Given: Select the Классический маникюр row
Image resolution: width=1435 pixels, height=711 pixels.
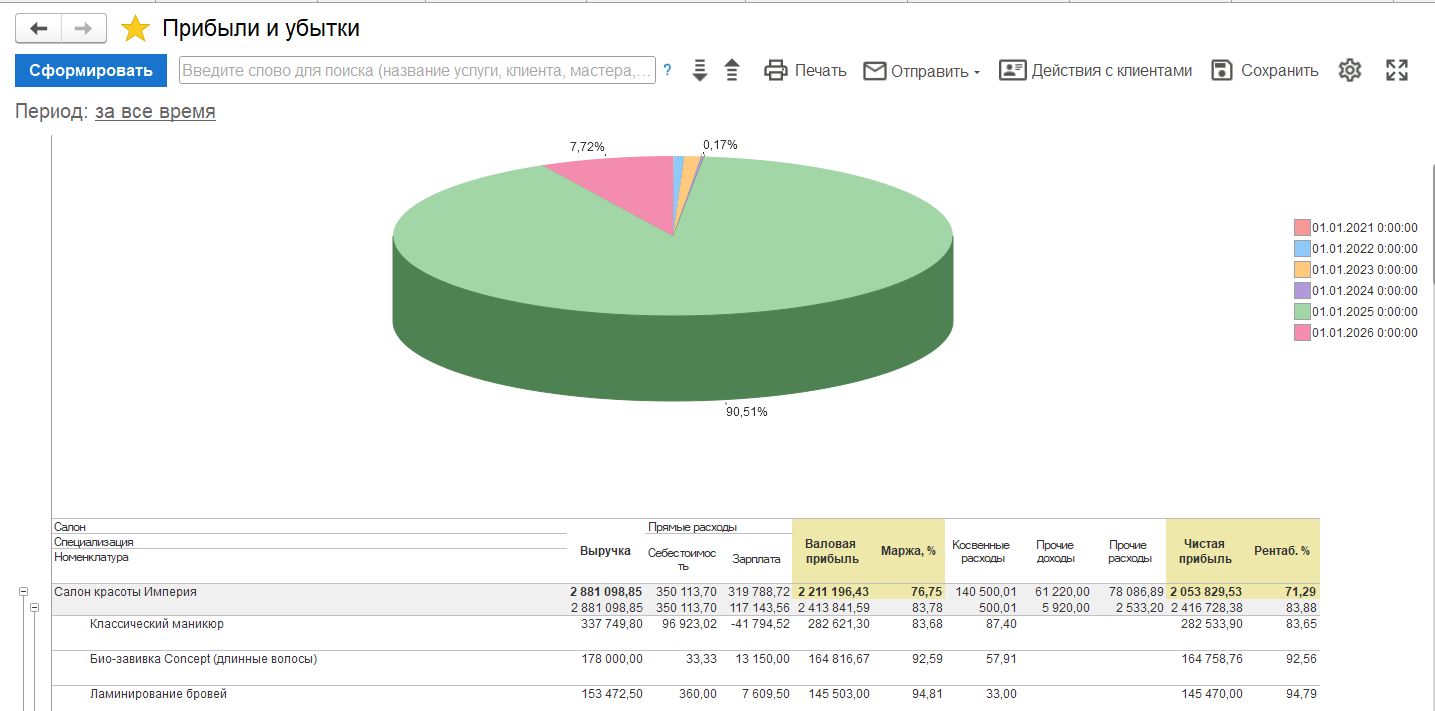Looking at the screenshot, I should click(157, 624).
